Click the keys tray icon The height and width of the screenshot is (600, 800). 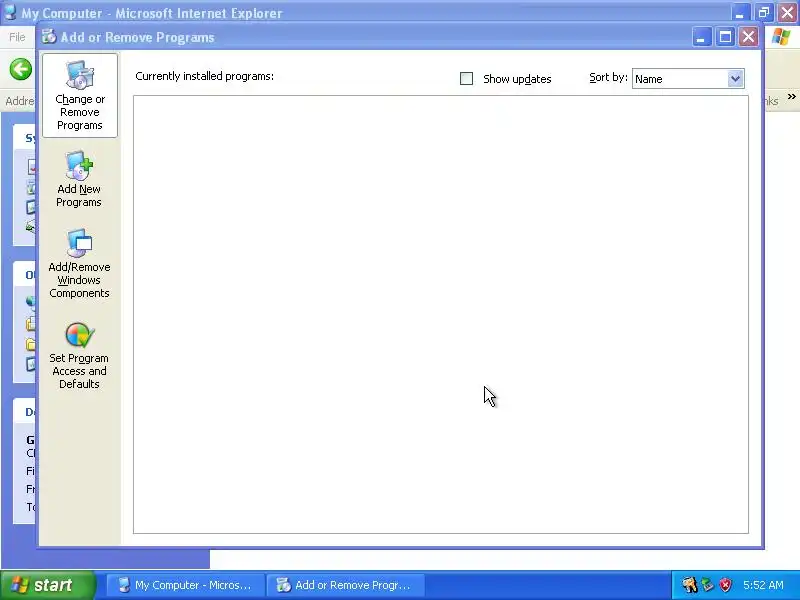(x=689, y=585)
